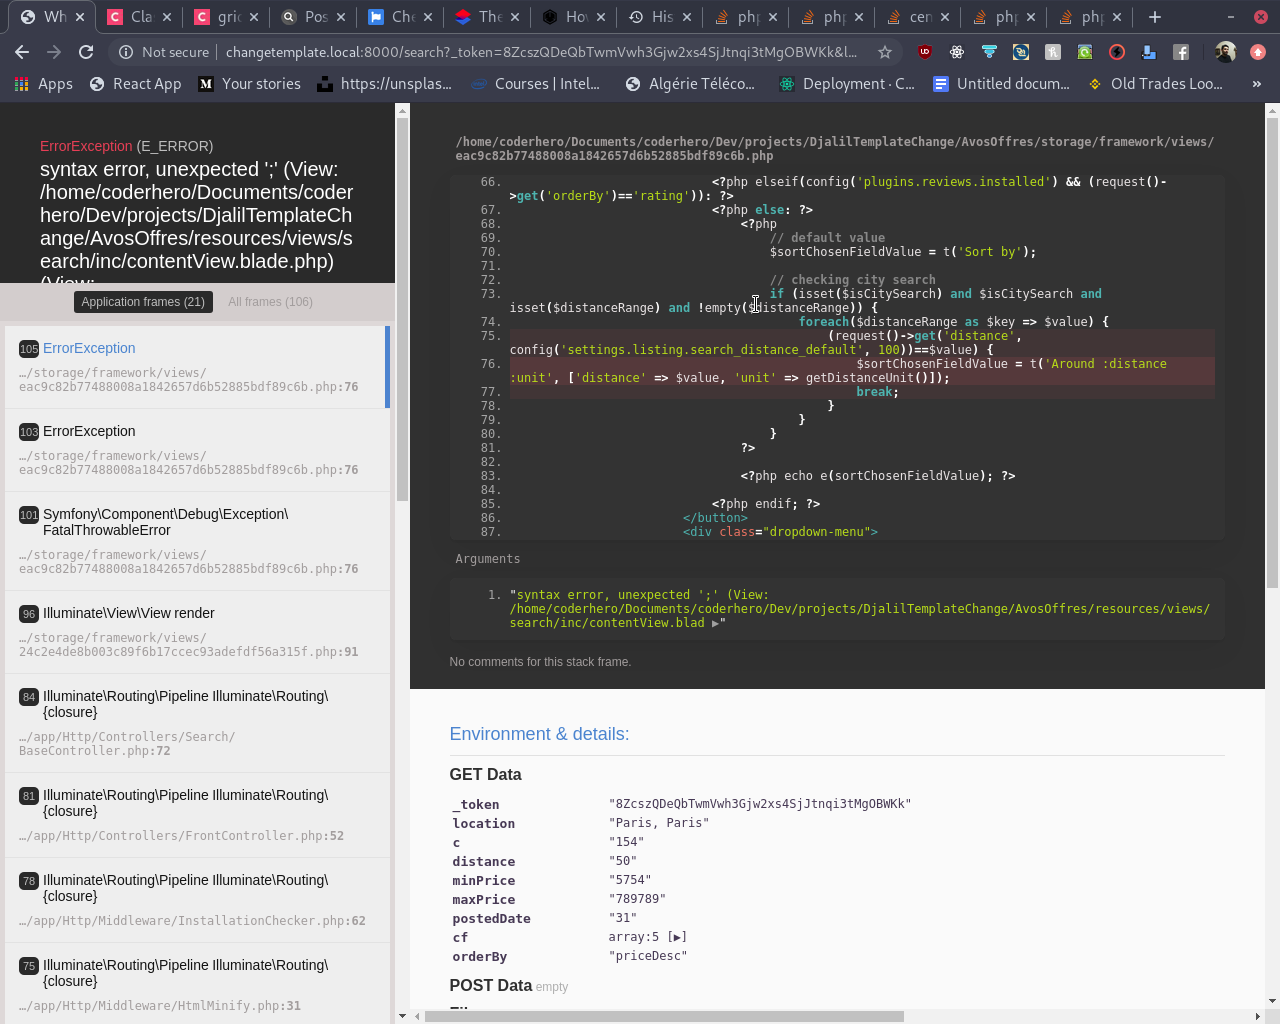Click the Facebook extension icon
The image size is (1280, 1024).
pyautogui.click(x=1181, y=52)
